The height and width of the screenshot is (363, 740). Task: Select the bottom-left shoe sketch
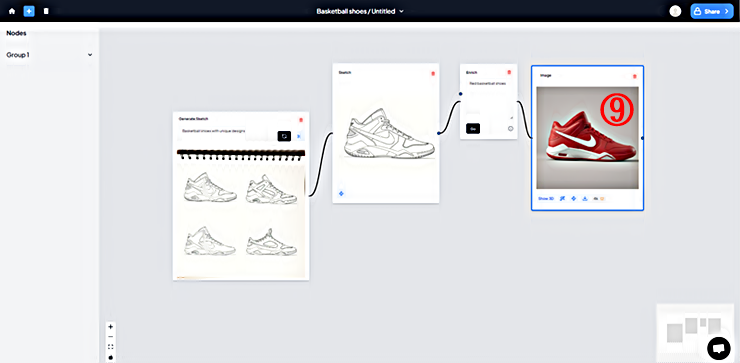click(210, 241)
